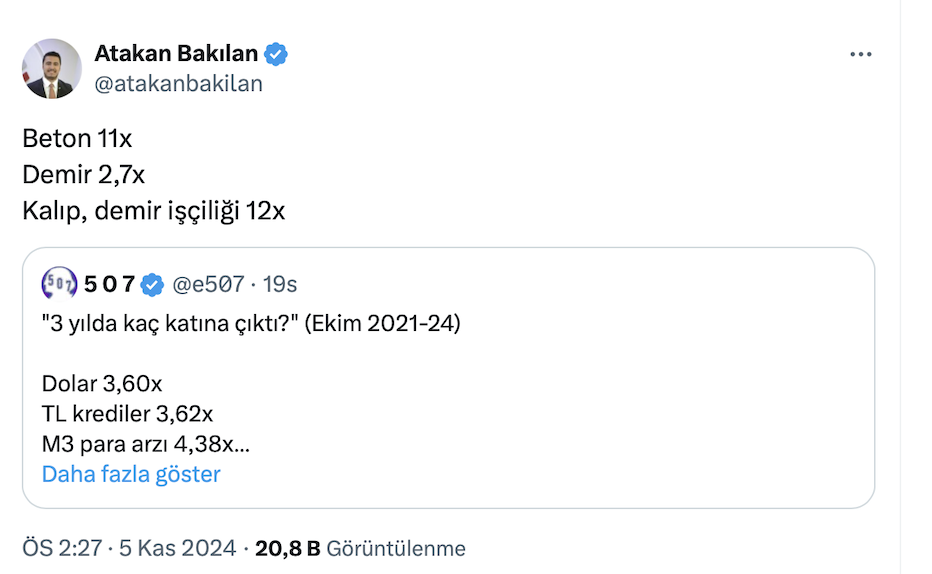Click Atakan Bakılan's profile avatar photo
The image size is (932, 574).
(52, 68)
